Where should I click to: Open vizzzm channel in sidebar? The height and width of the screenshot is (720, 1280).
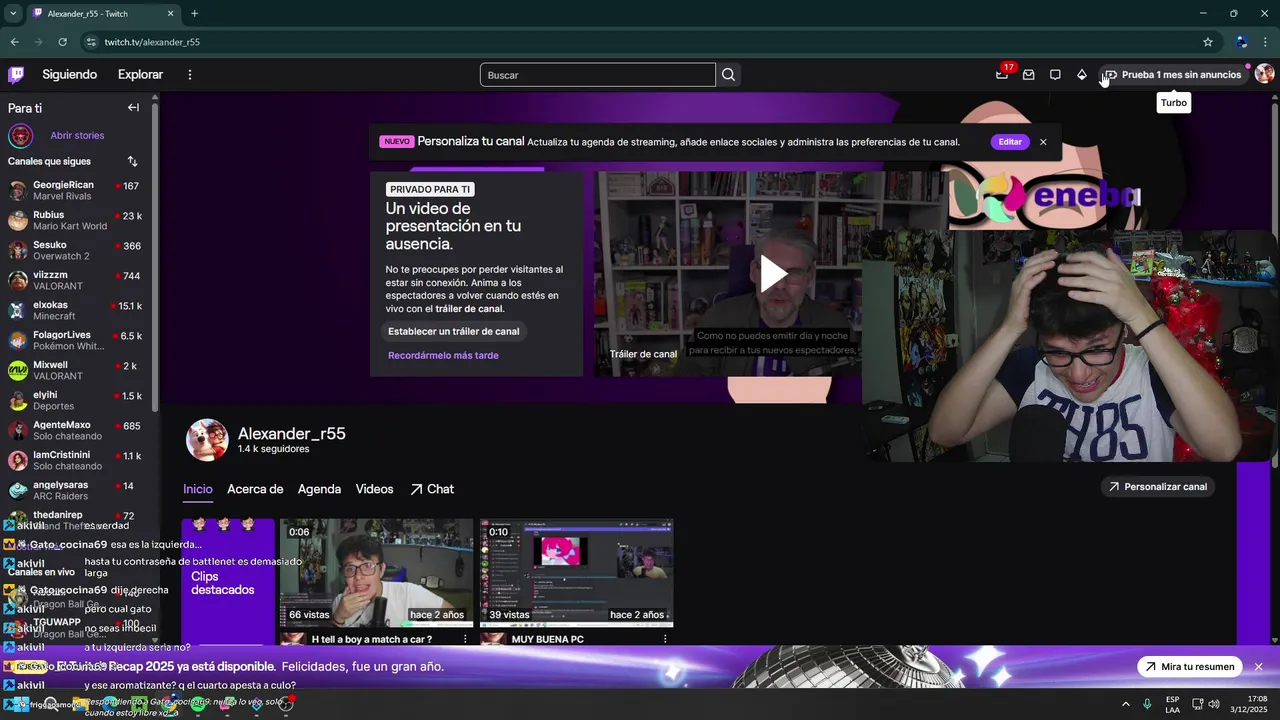point(78,280)
